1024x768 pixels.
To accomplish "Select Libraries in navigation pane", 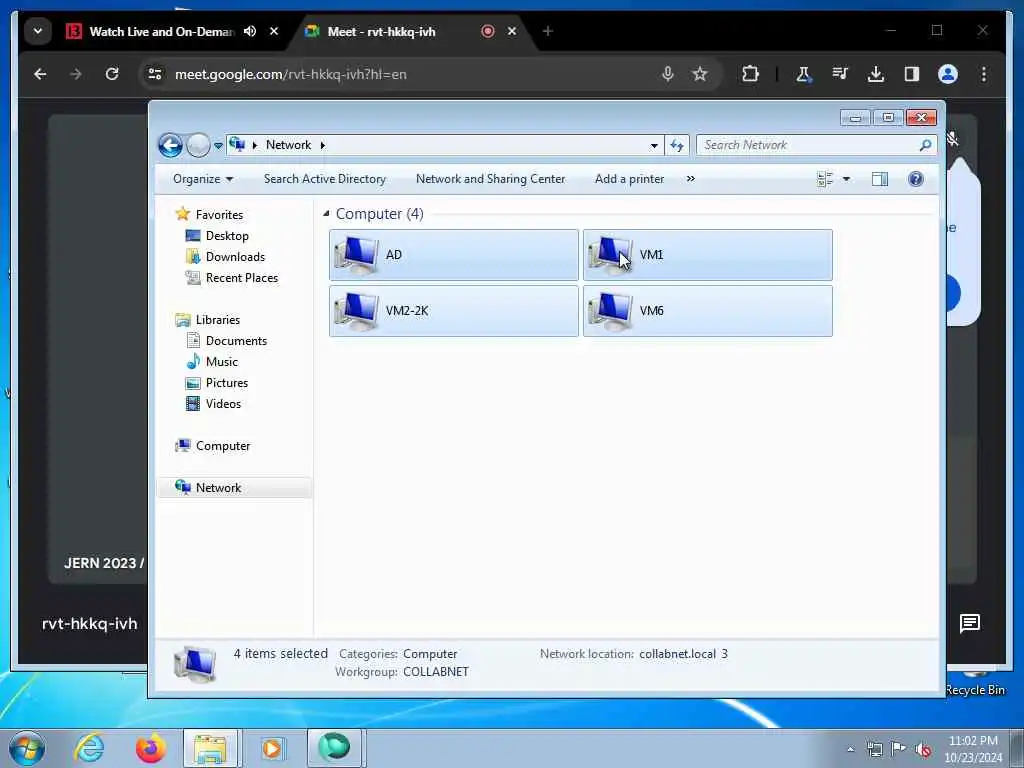I will coord(208,320).
